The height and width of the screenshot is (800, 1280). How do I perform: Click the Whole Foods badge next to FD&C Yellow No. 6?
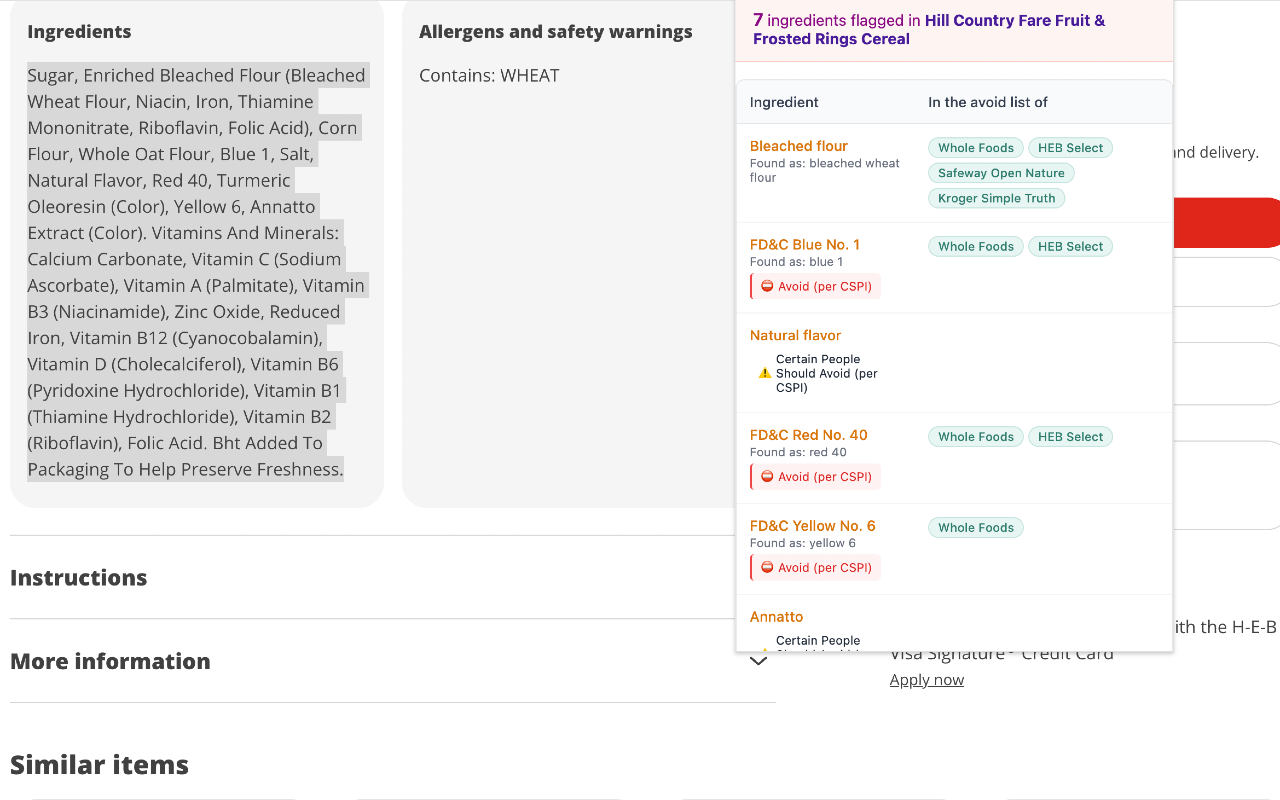pyautogui.click(x=975, y=527)
